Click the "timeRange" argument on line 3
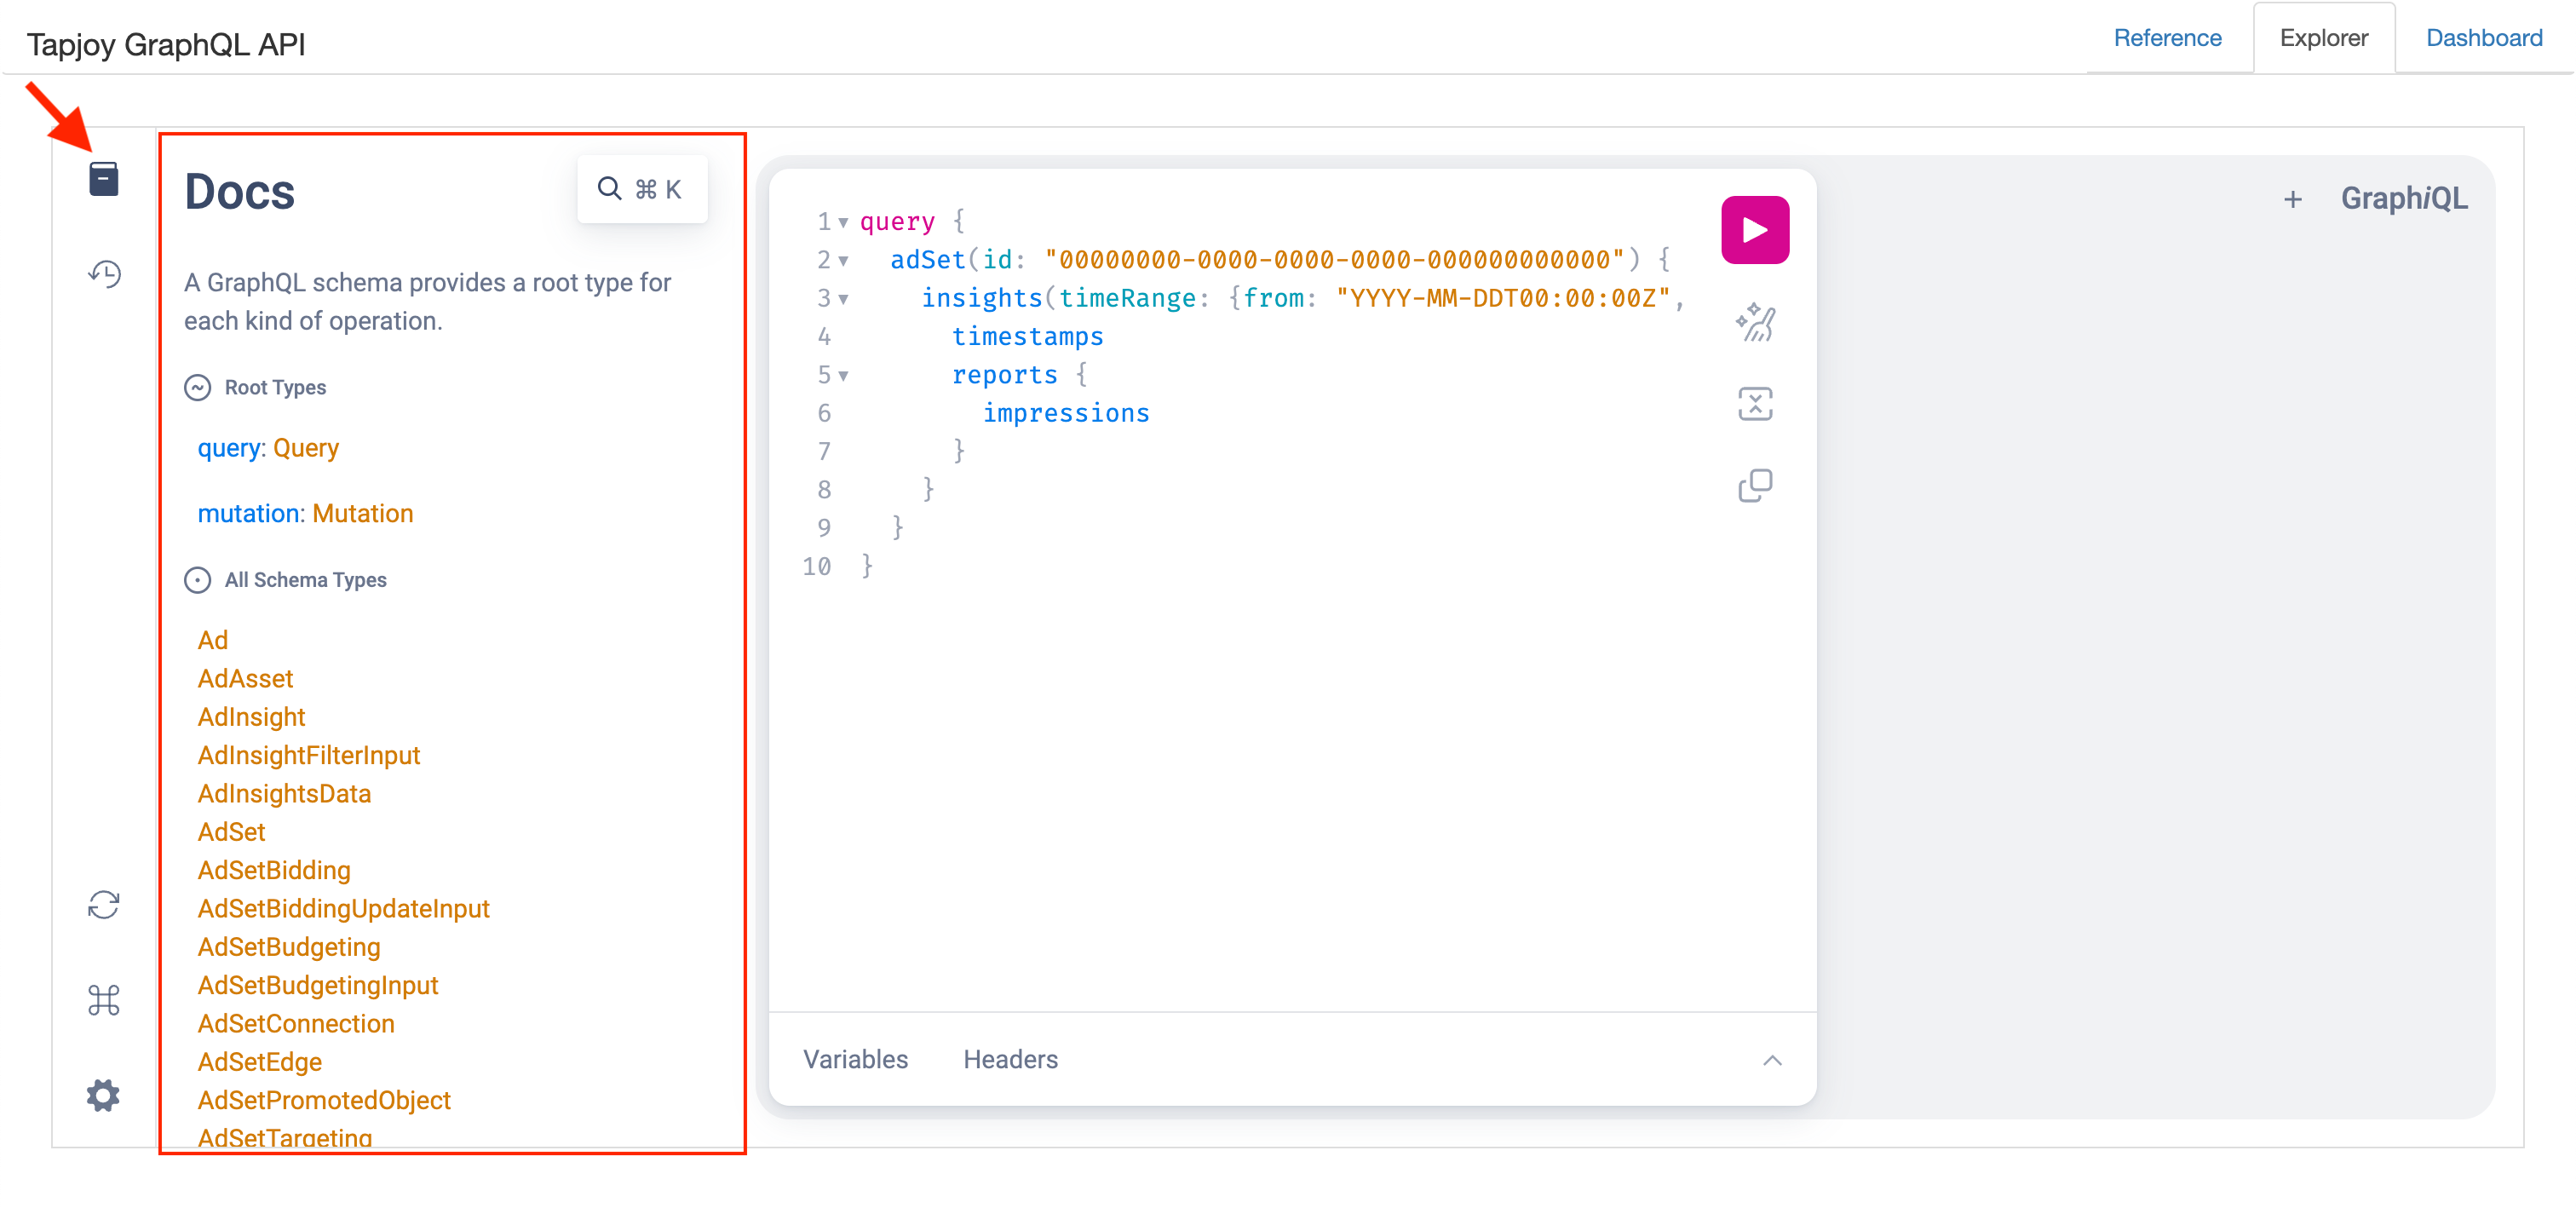The height and width of the screenshot is (1208, 2576). click(1127, 299)
